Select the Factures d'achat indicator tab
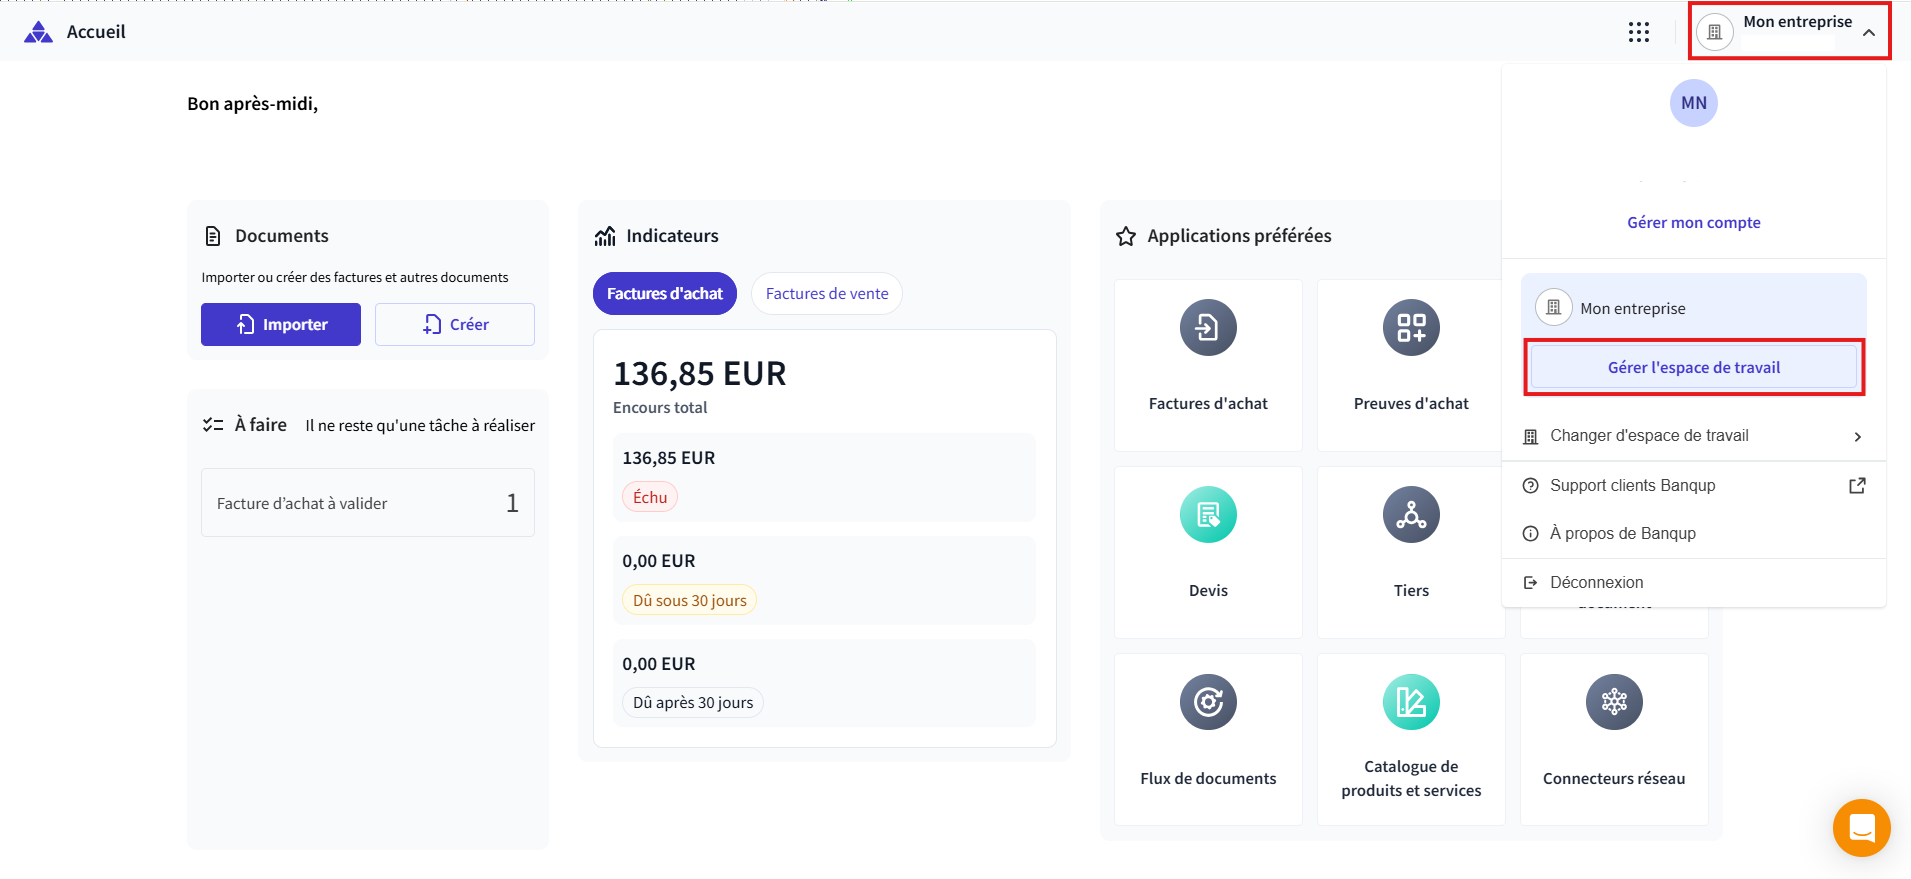 click(x=664, y=294)
